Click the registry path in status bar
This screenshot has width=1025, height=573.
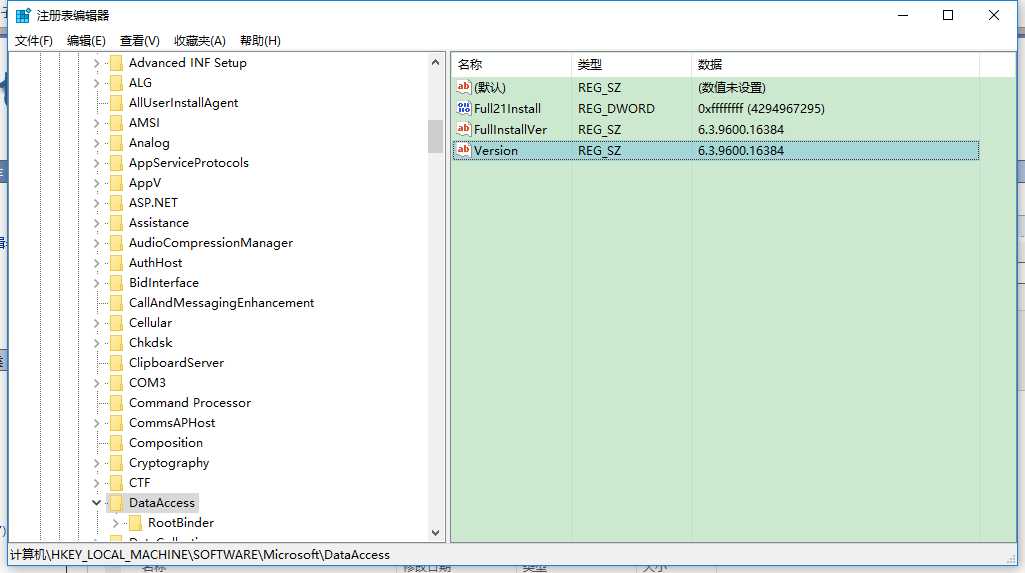200,555
